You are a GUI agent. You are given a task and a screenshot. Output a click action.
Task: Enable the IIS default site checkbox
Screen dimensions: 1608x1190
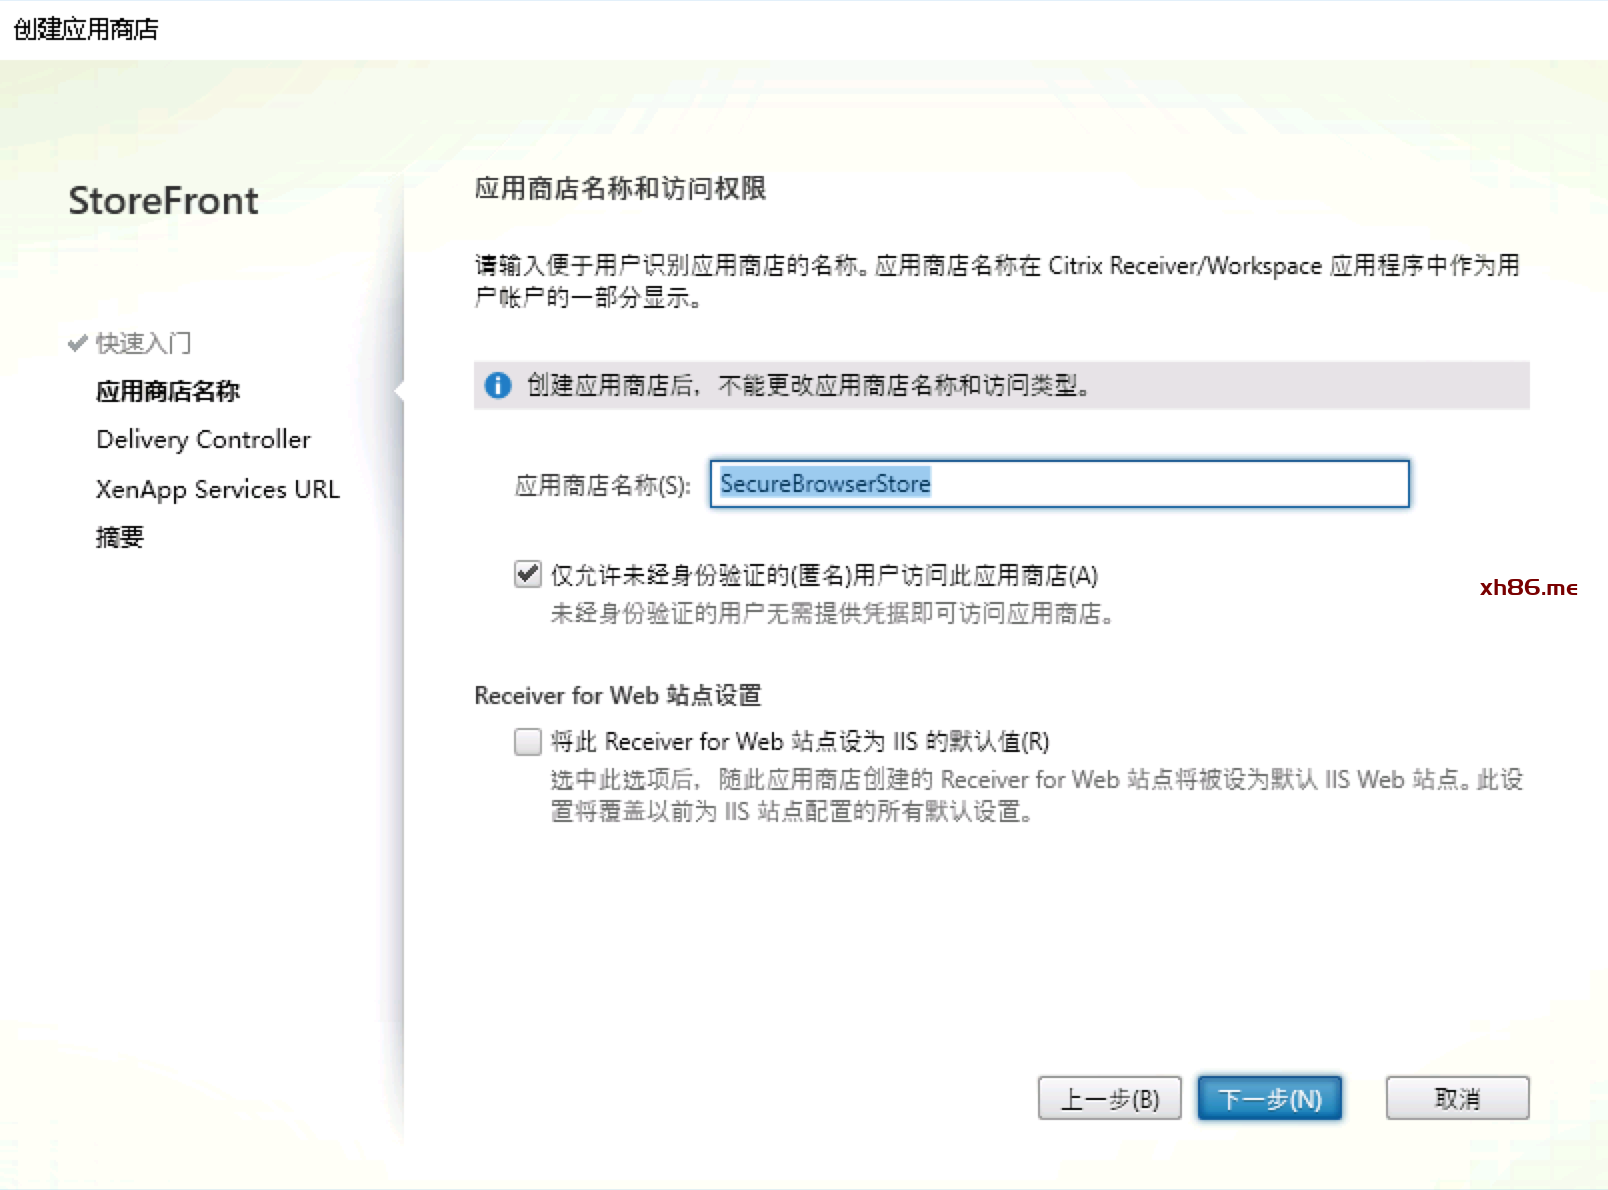(x=527, y=741)
